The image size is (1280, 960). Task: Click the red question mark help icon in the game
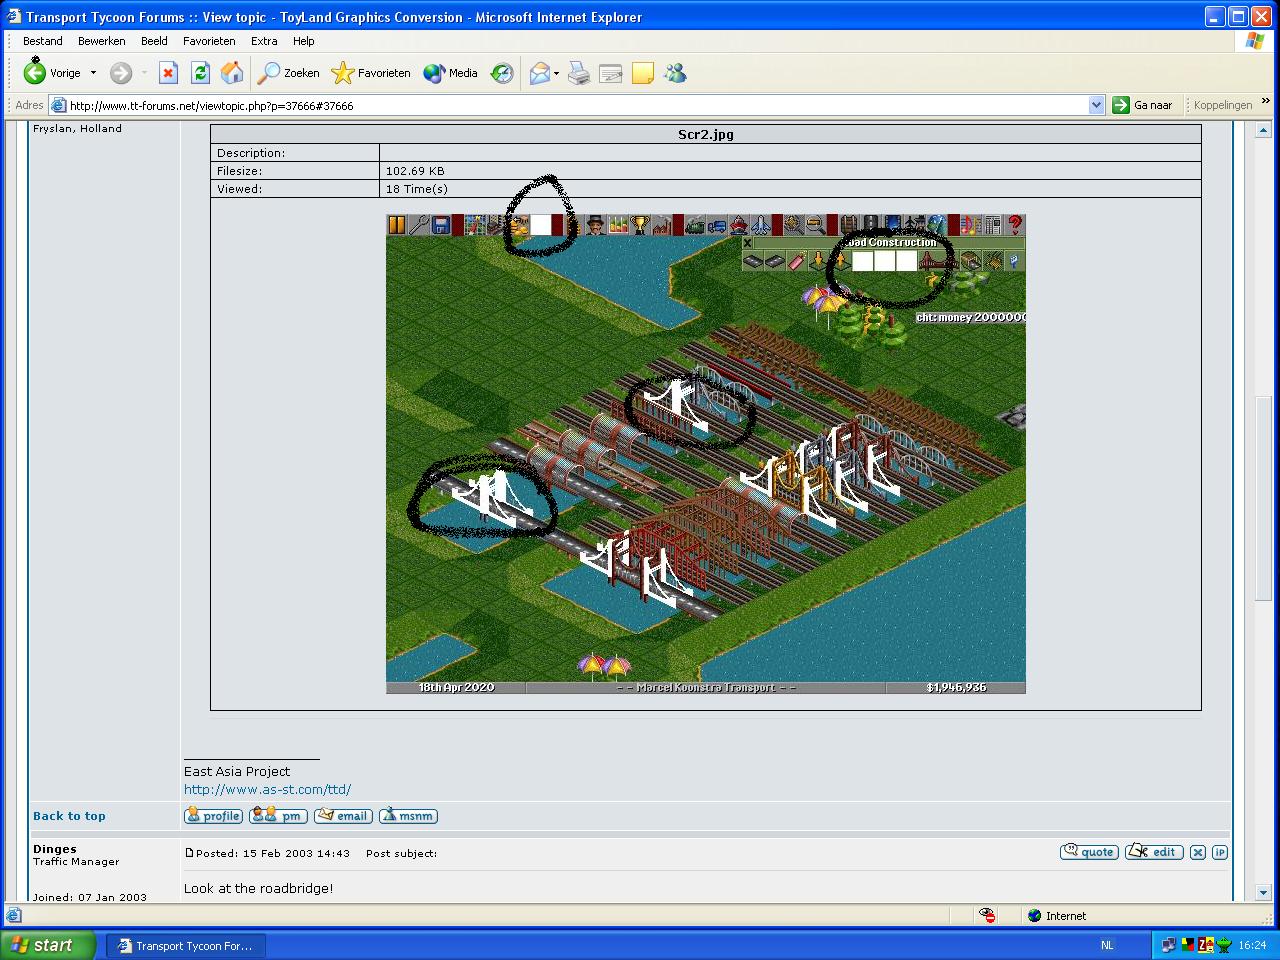point(1015,225)
